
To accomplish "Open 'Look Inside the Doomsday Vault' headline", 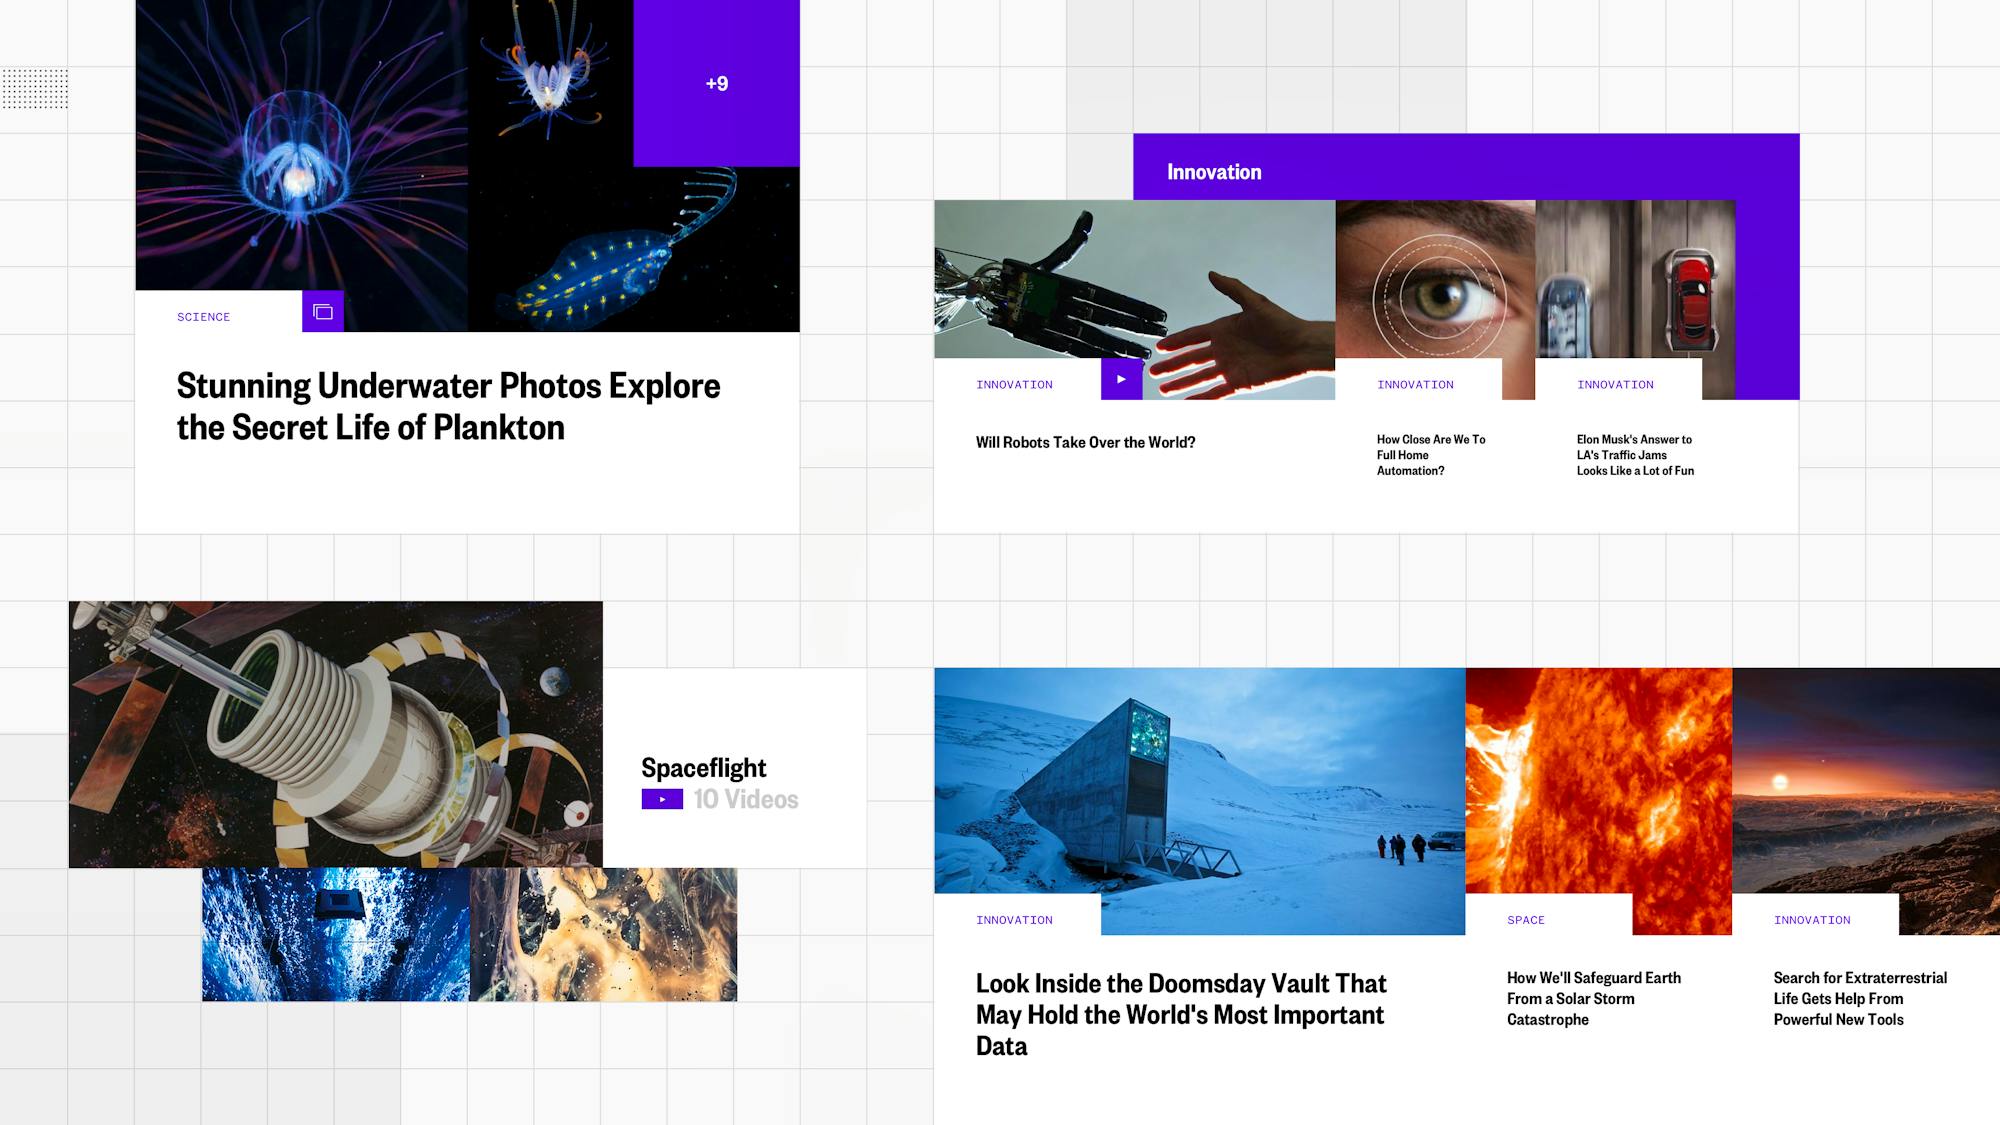I will point(1180,1014).
